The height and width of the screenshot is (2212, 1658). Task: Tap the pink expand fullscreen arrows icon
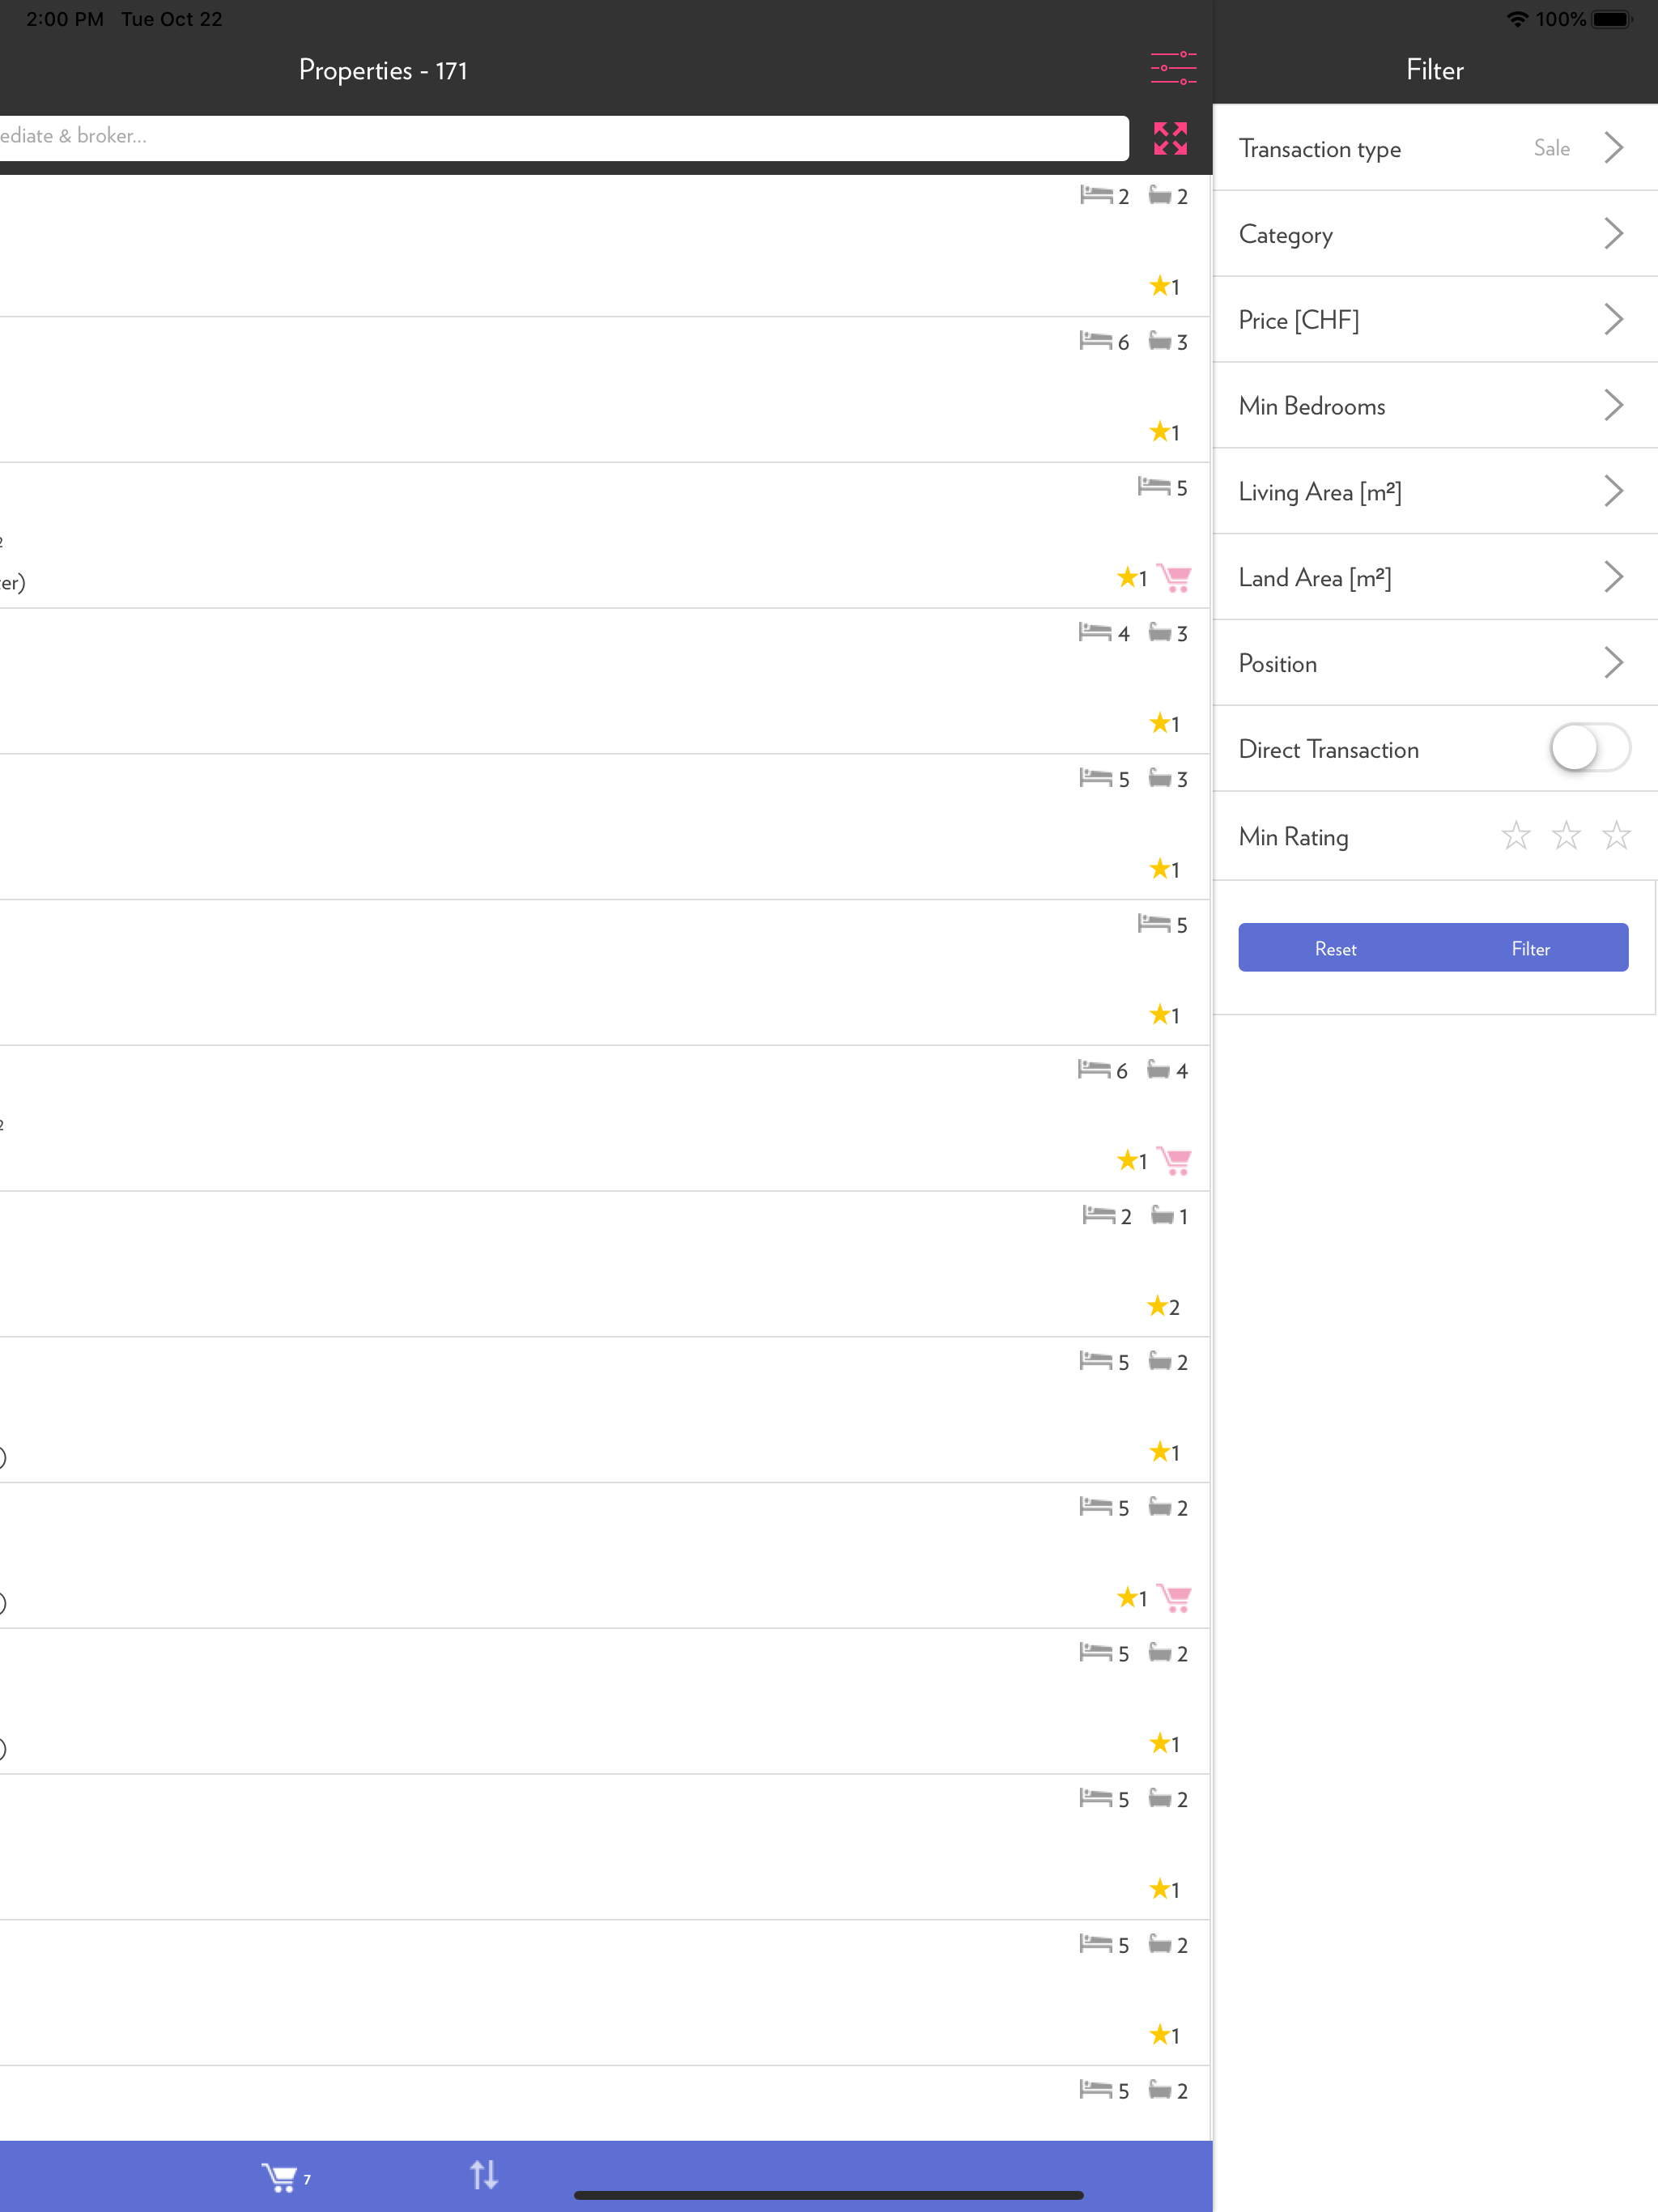click(1170, 139)
